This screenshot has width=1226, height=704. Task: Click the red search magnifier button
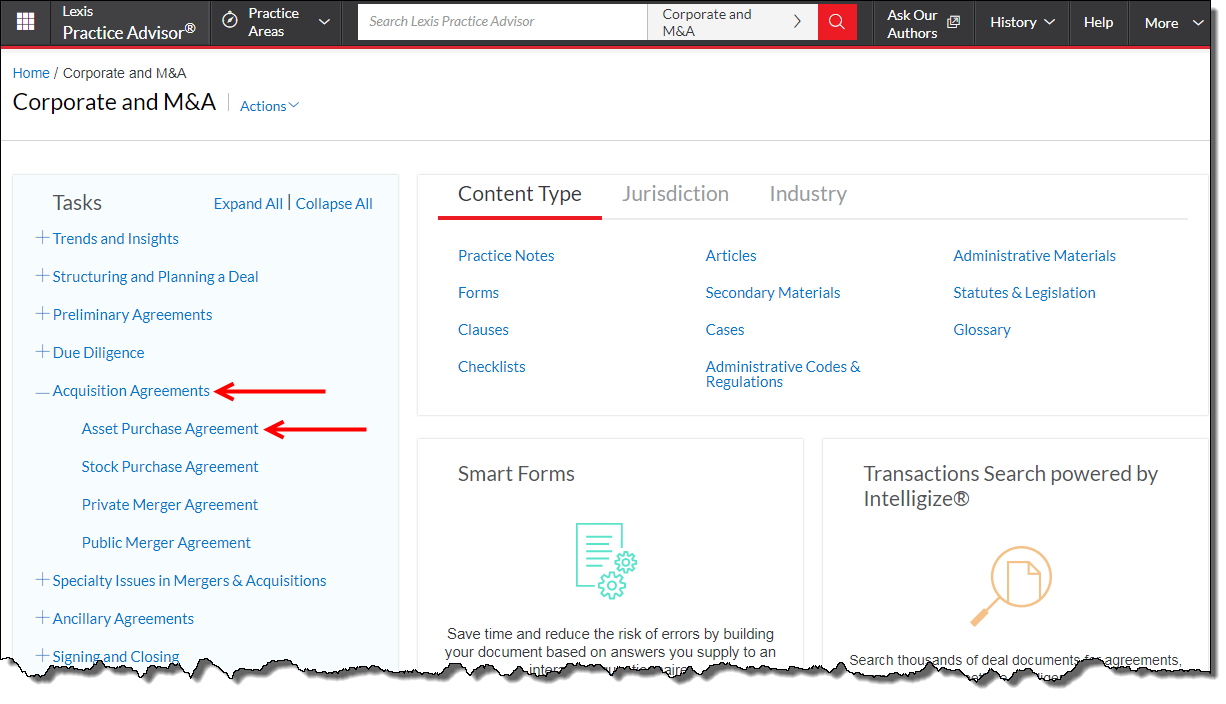pyautogui.click(x=837, y=22)
